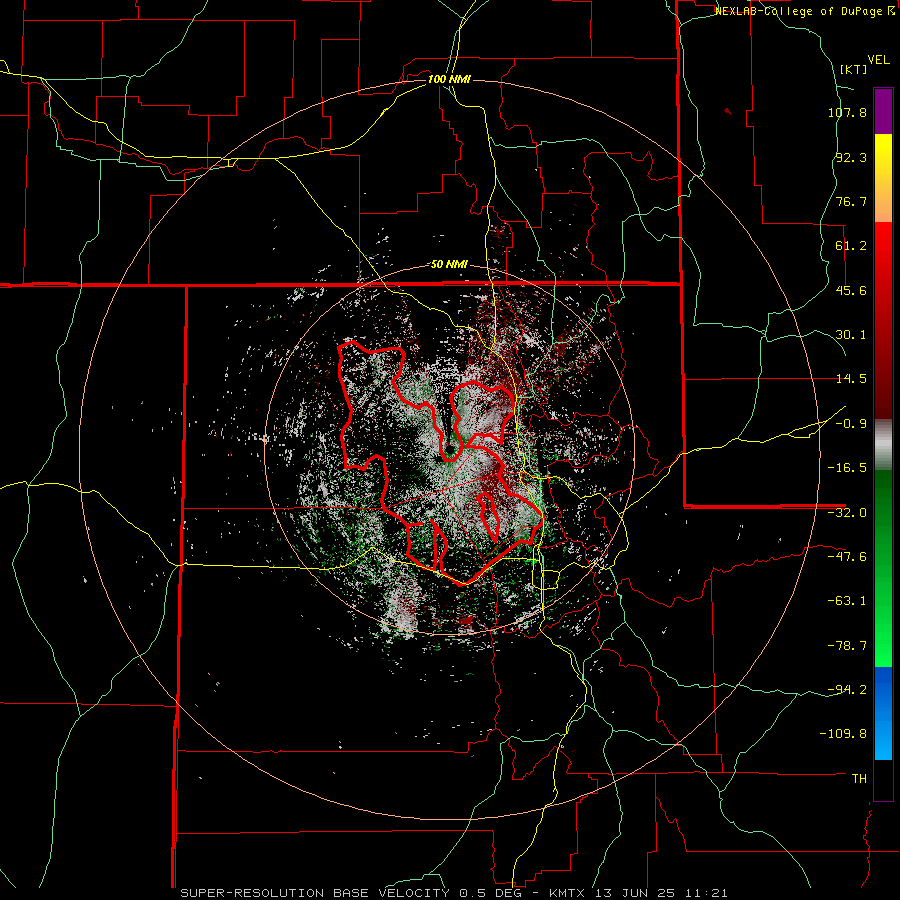The width and height of the screenshot is (900, 900).
Task: Click the -0.9 value on the velocity scale
Action: coord(851,424)
